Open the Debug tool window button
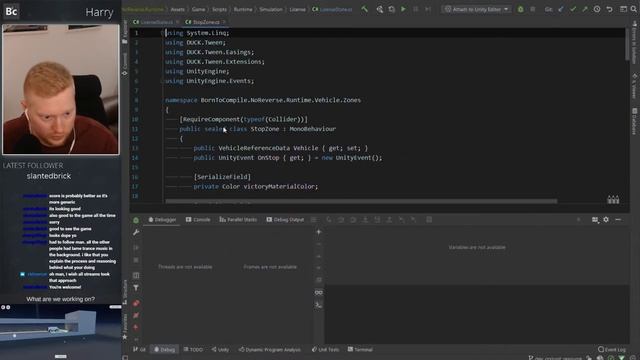The width and height of the screenshot is (640, 360). click(164, 349)
